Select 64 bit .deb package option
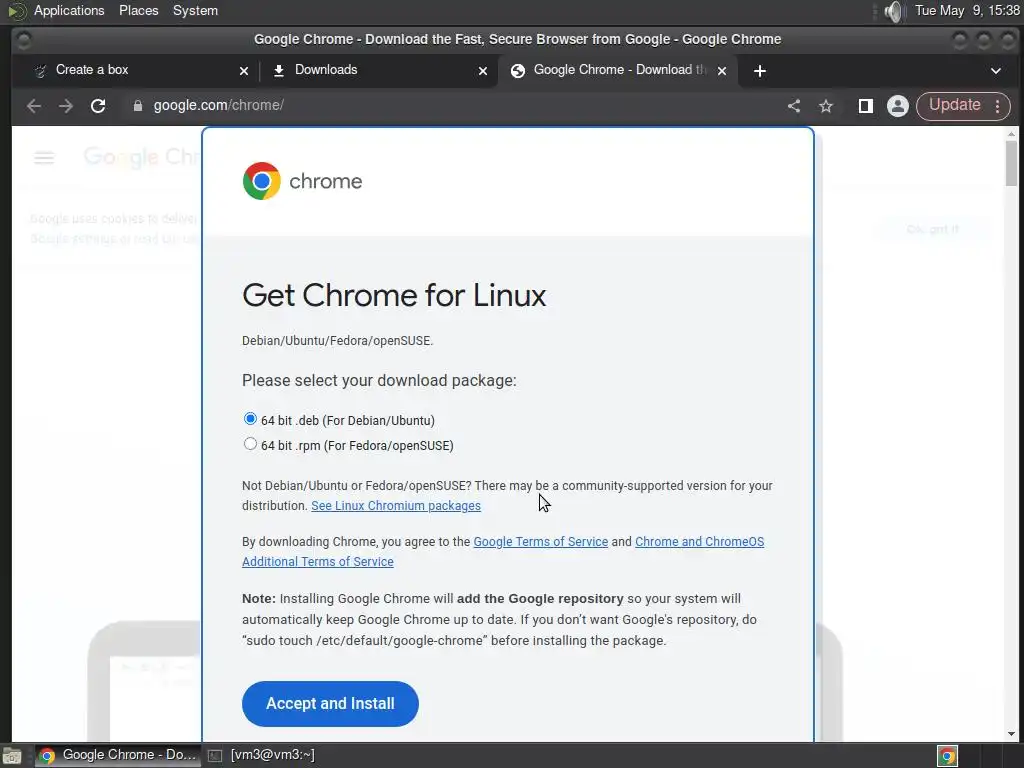The height and width of the screenshot is (768, 1024). [x=250, y=419]
